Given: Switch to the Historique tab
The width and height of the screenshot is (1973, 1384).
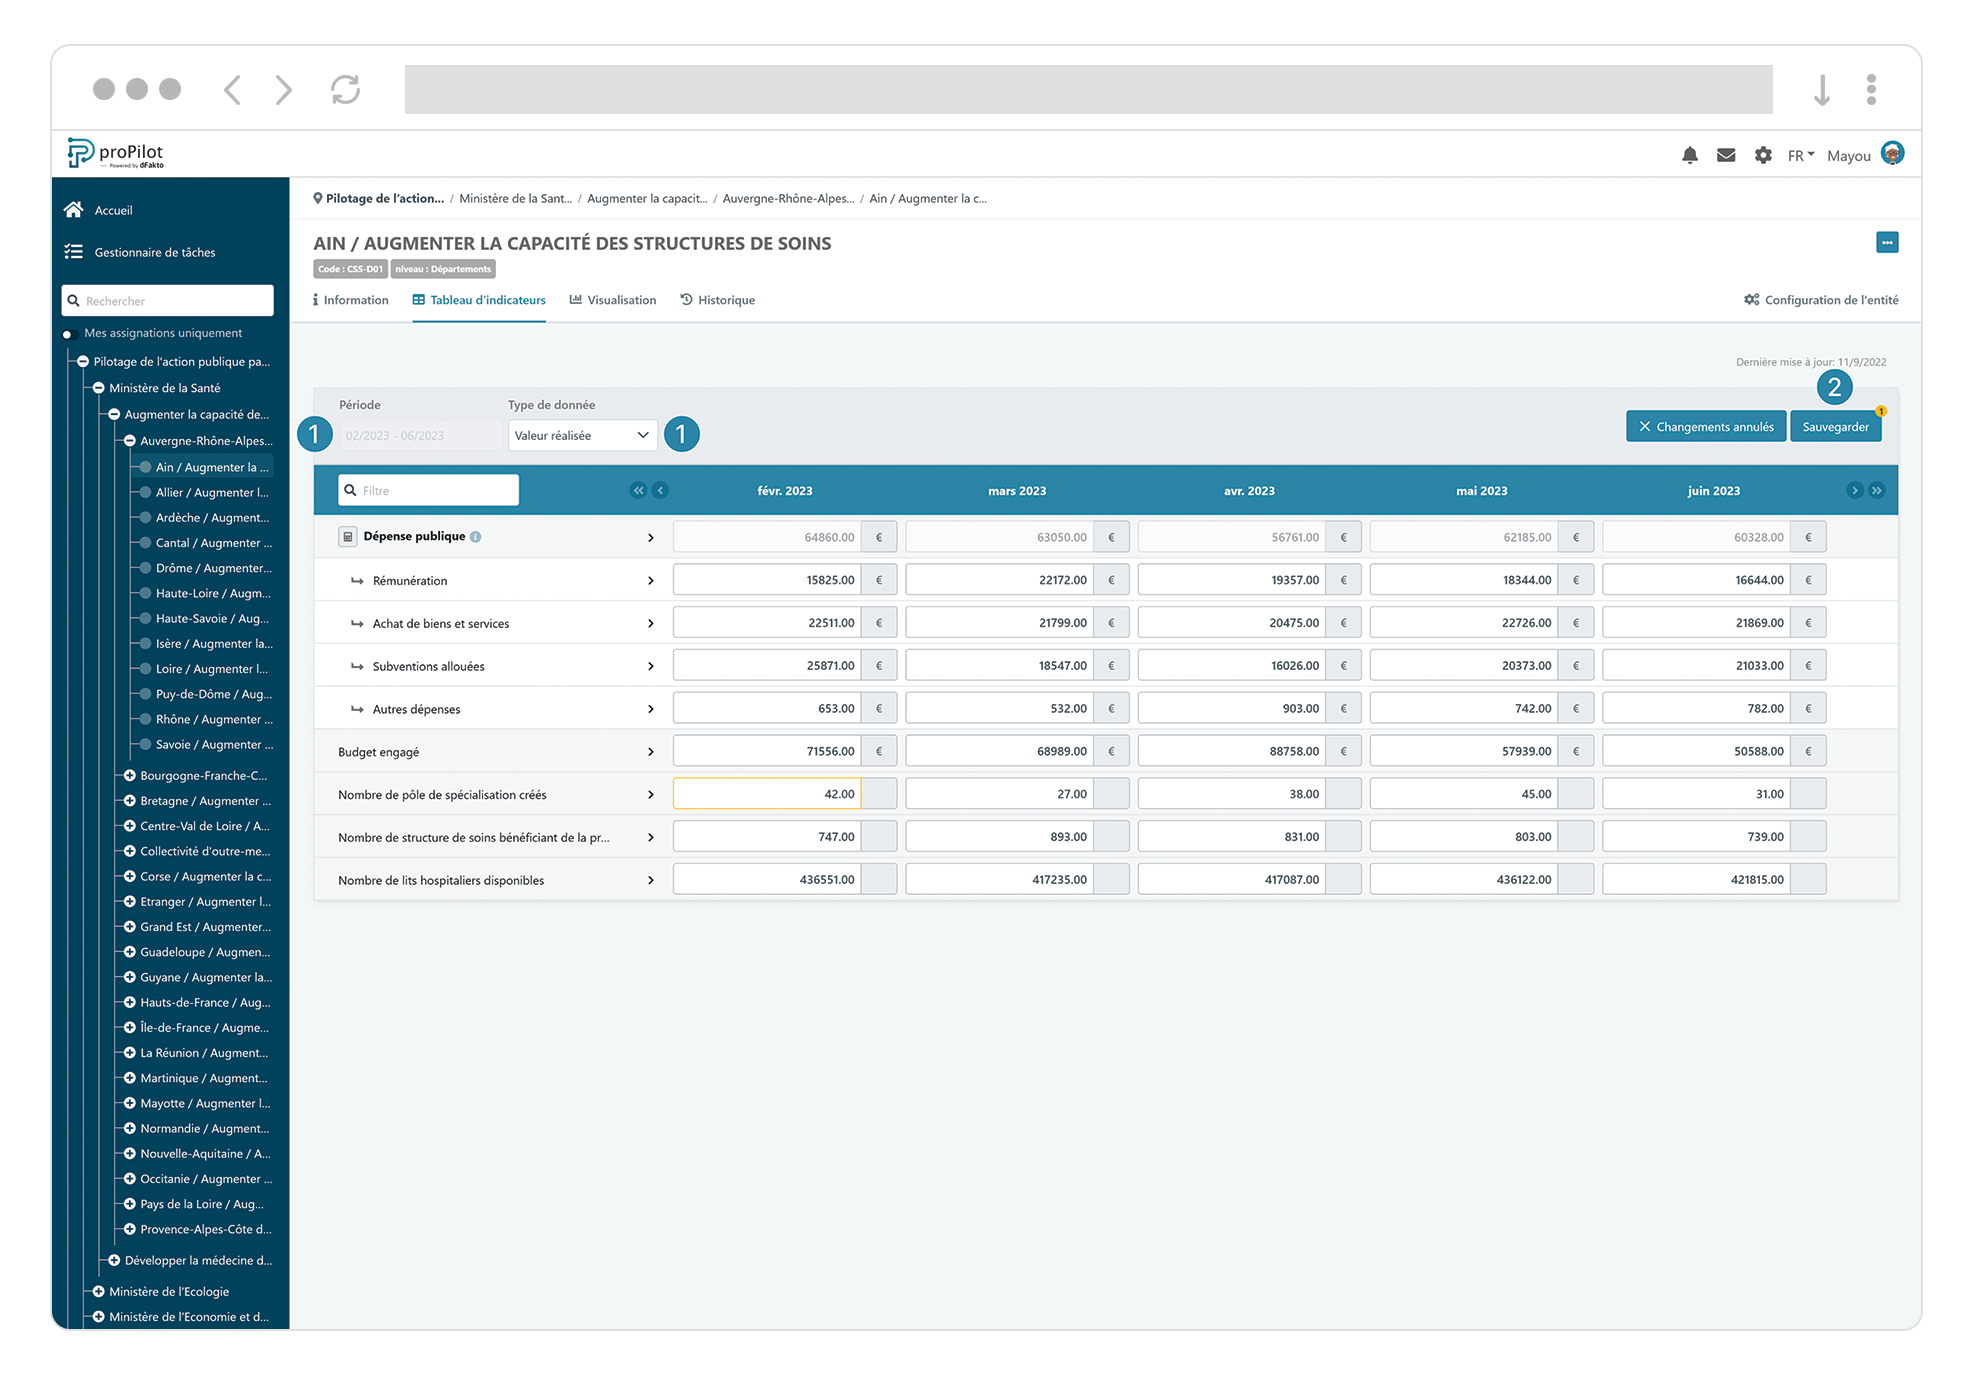Looking at the screenshot, I should pos(717,300).
